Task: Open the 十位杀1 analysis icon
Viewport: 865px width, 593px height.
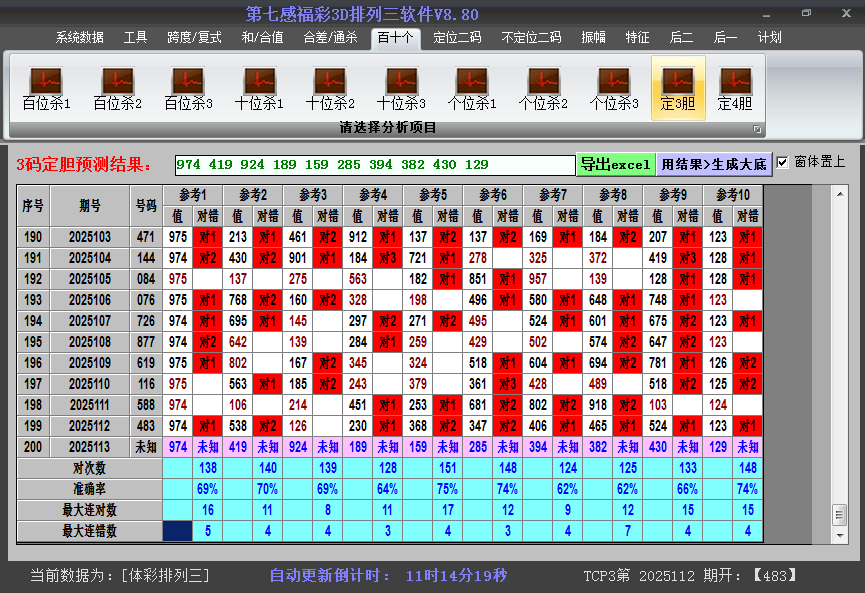Action: coord(259,89)
